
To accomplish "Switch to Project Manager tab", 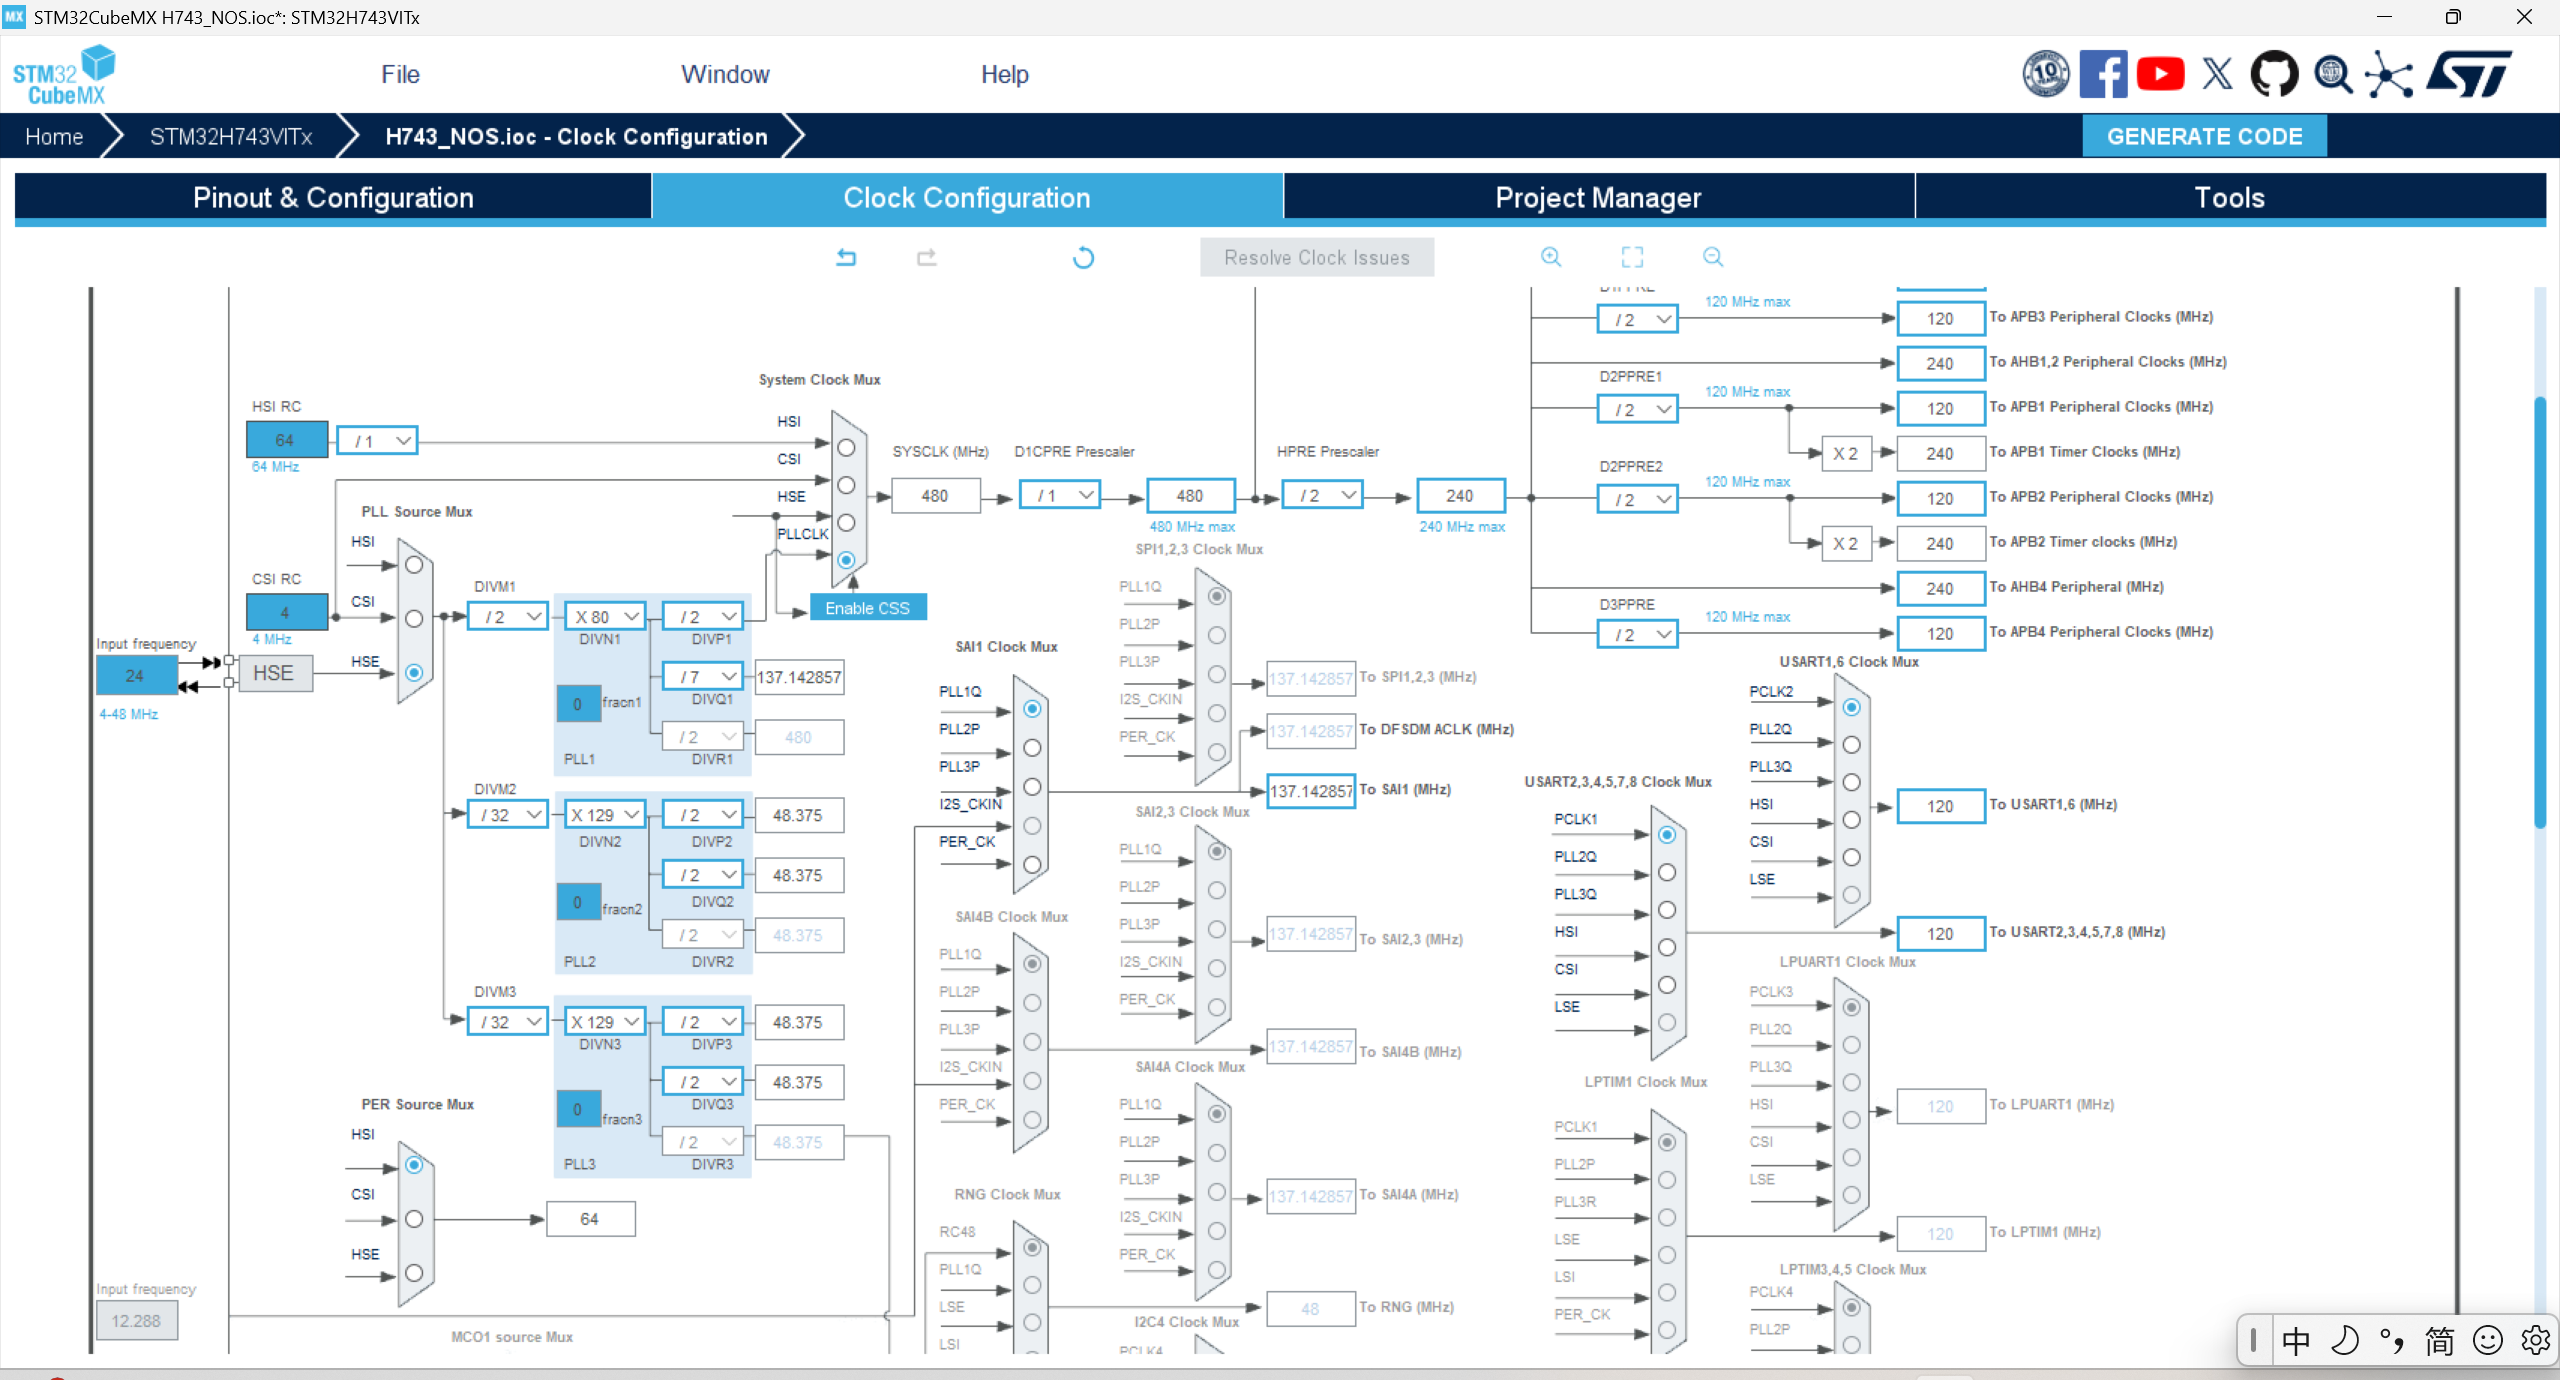I will [x=1598, y=197].
